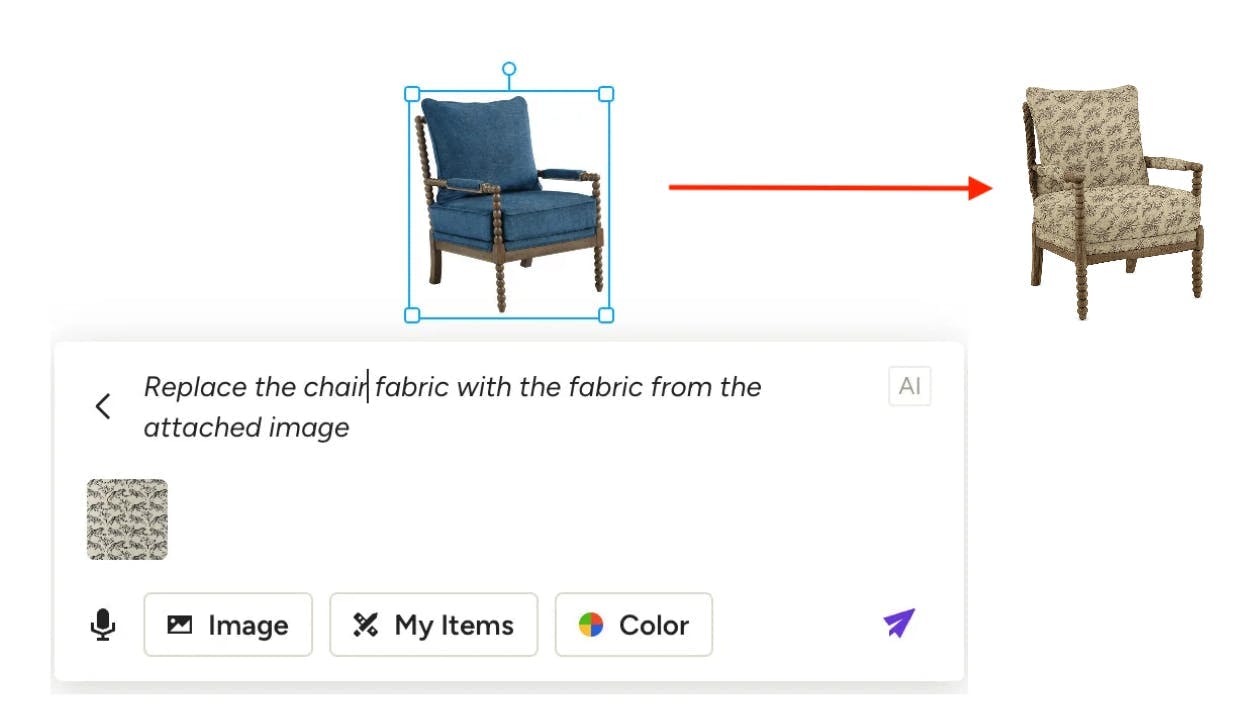
Task: Click the bottom-right resize handle of the selection
Action: click(605, 315)
